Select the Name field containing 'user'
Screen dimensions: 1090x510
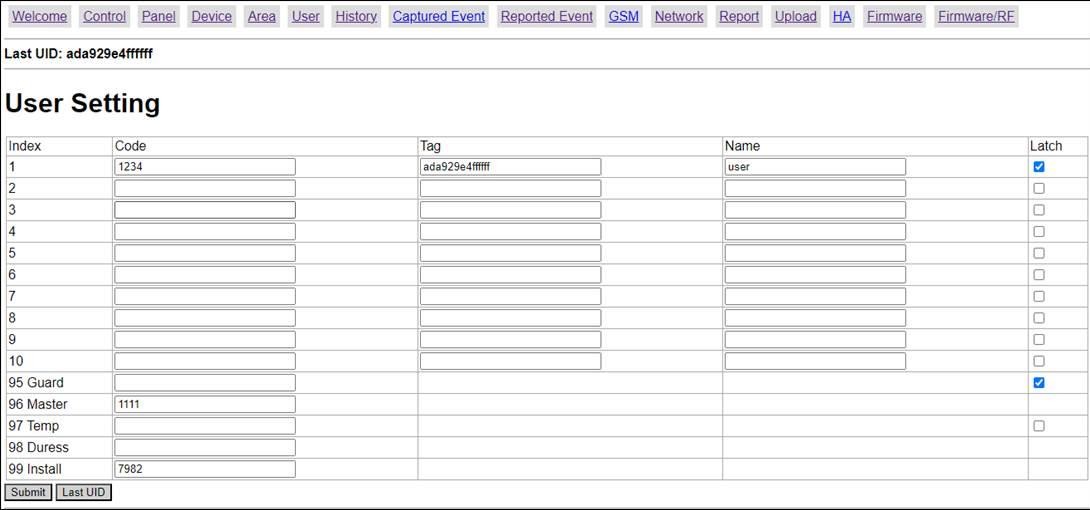pyautogui.click(x=815, y=167)
